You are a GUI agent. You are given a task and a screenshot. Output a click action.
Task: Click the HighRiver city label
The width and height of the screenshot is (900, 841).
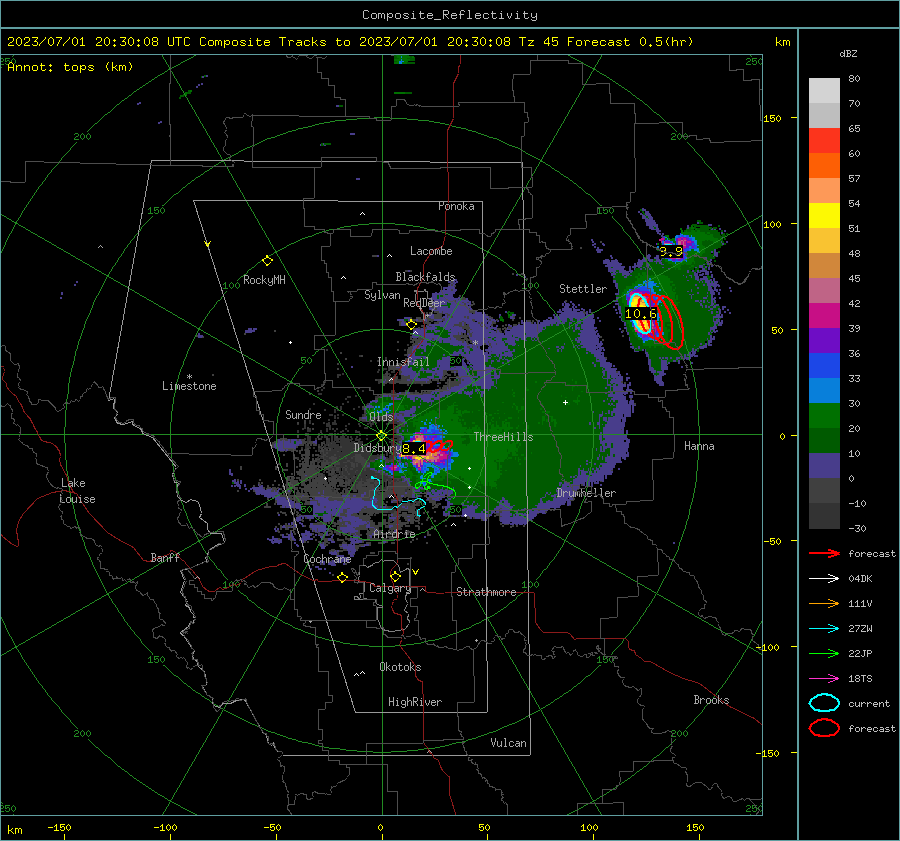(x=415, y=702)
